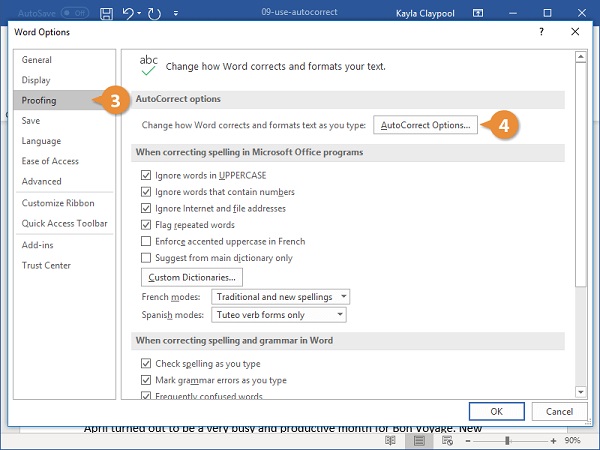Open the French modes dropdown

(280, 297)
